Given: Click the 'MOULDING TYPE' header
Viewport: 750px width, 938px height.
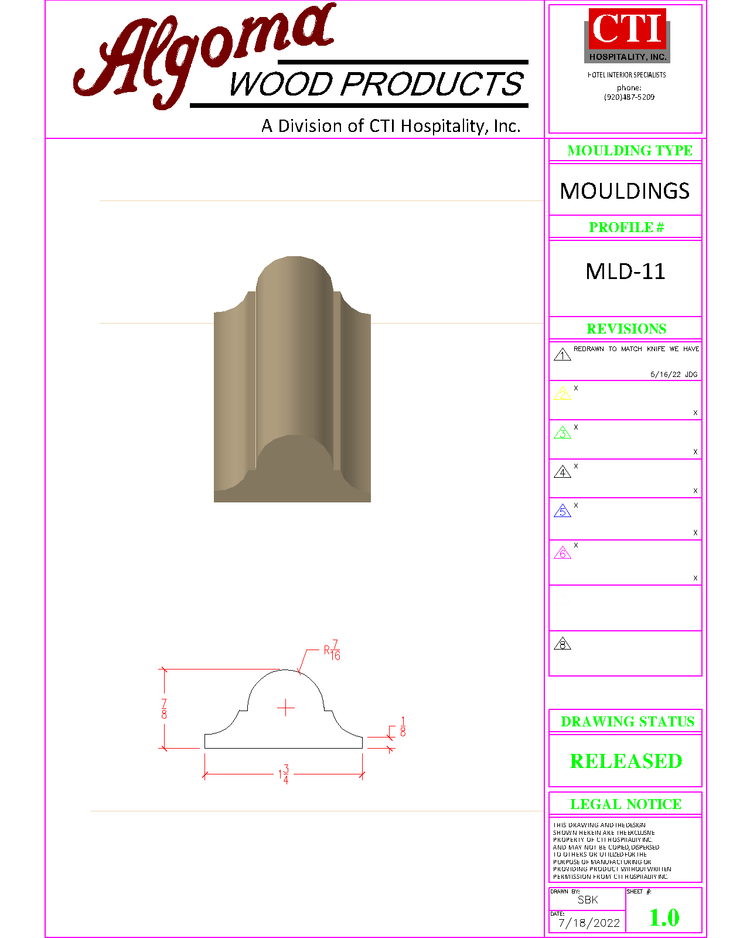Looking at the screenshot, I should tap(630, 151).
